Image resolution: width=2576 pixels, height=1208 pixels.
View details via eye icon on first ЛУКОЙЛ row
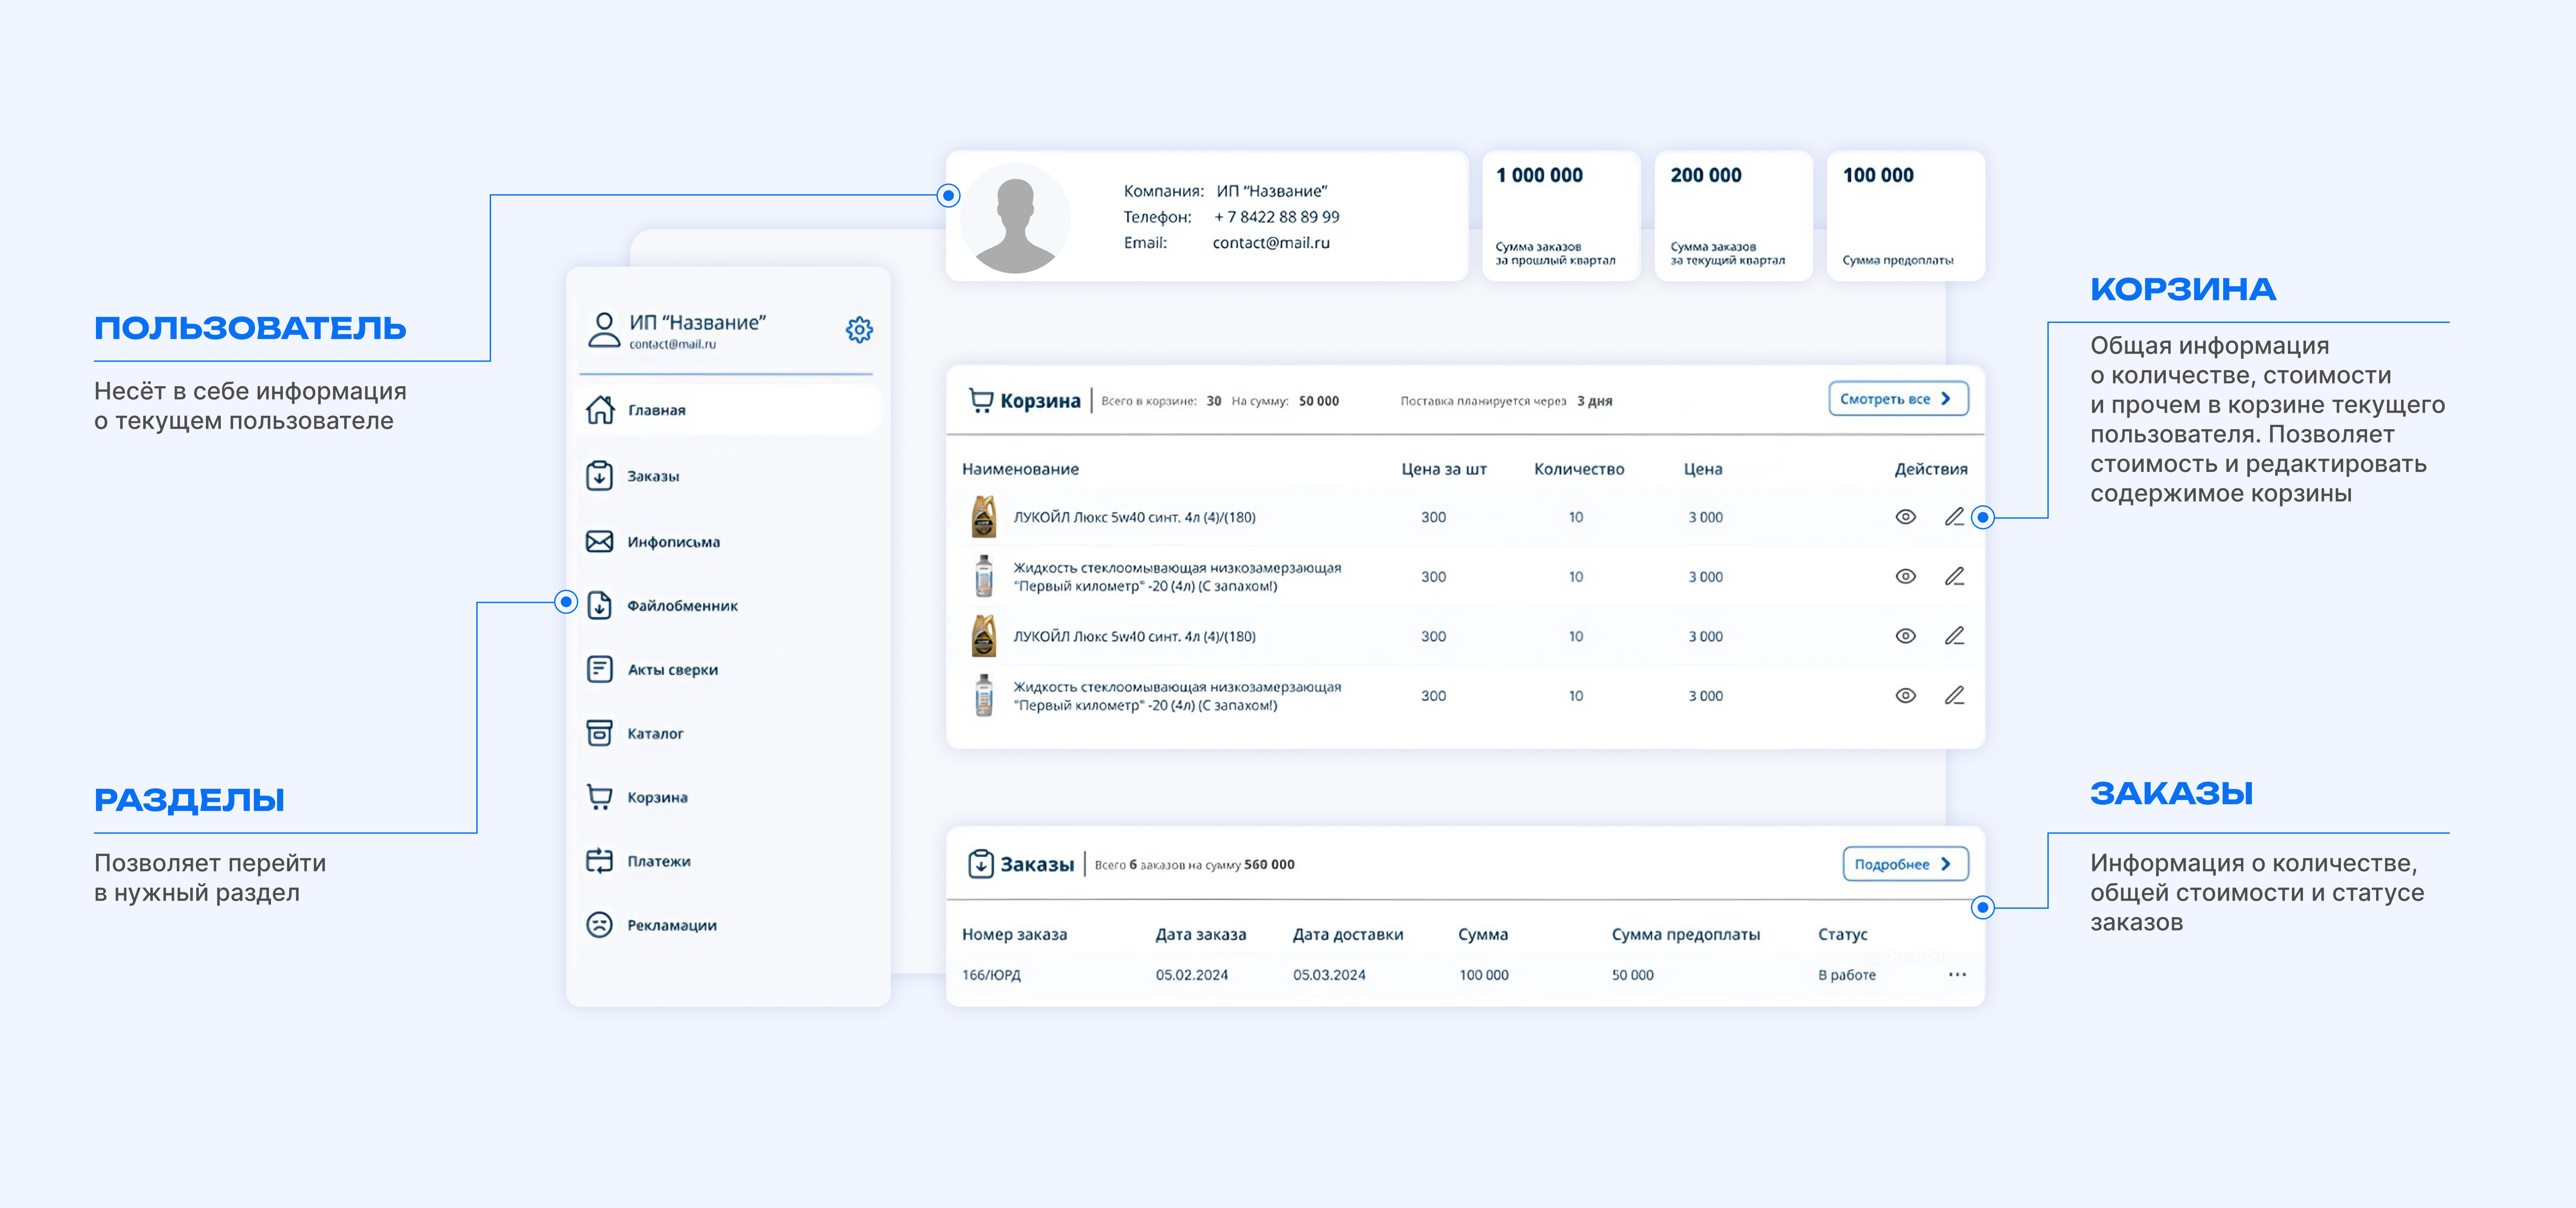[x=1905, y=517]
